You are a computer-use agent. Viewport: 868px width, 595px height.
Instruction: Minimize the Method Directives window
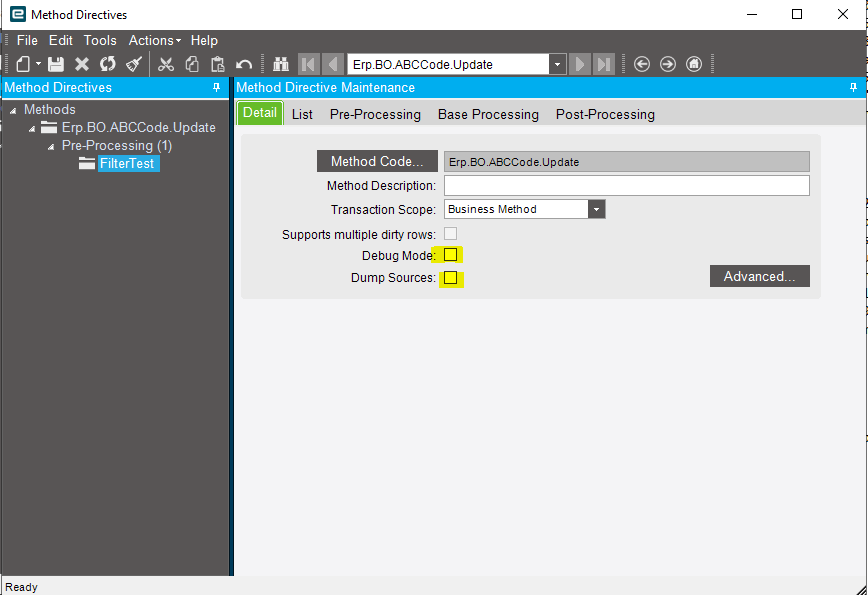752,14
